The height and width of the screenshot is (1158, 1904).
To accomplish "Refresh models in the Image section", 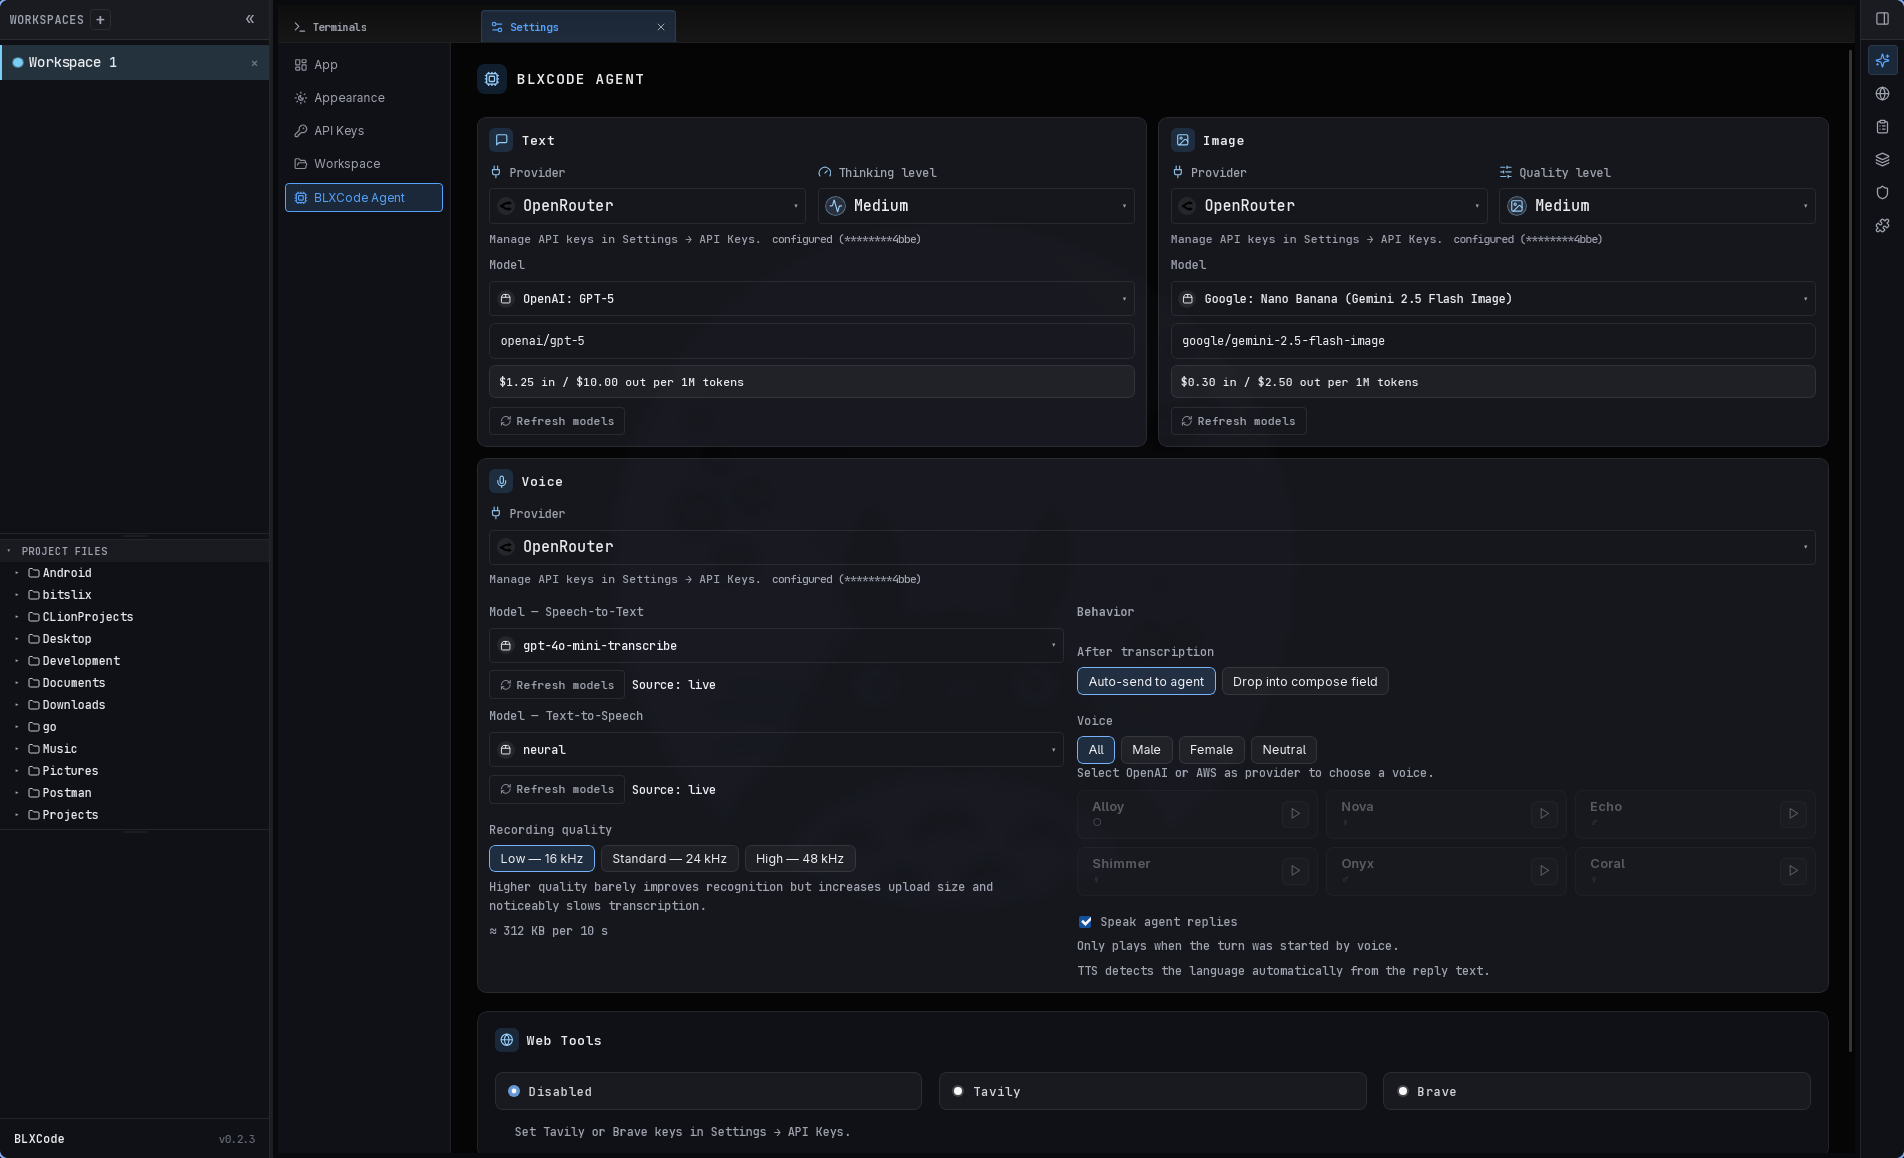I will (x=1238, y=421).
